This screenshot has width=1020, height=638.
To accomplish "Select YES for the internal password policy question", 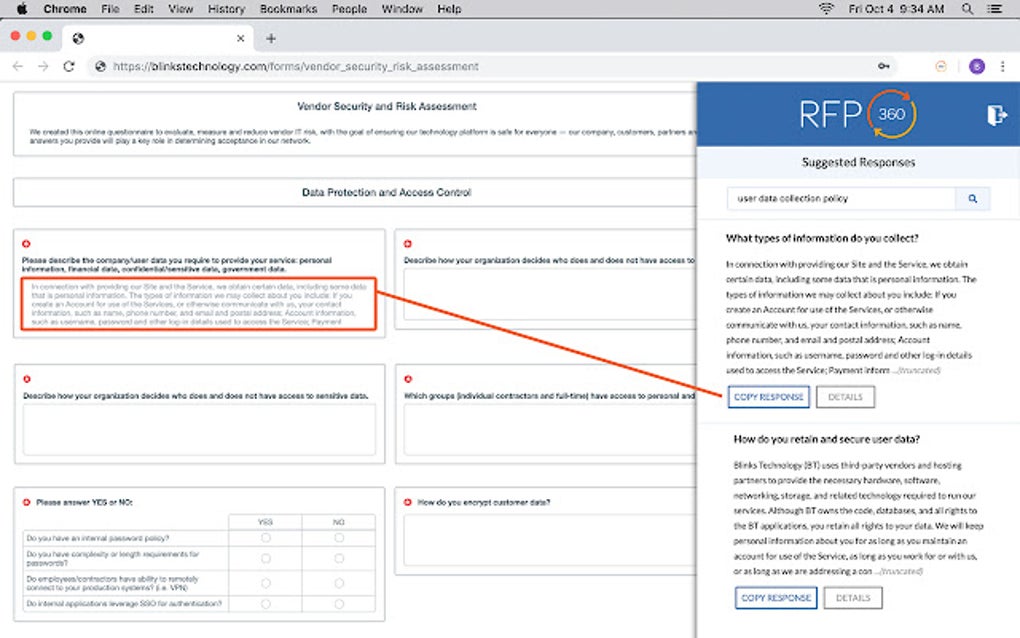I will tap(265, 539).
